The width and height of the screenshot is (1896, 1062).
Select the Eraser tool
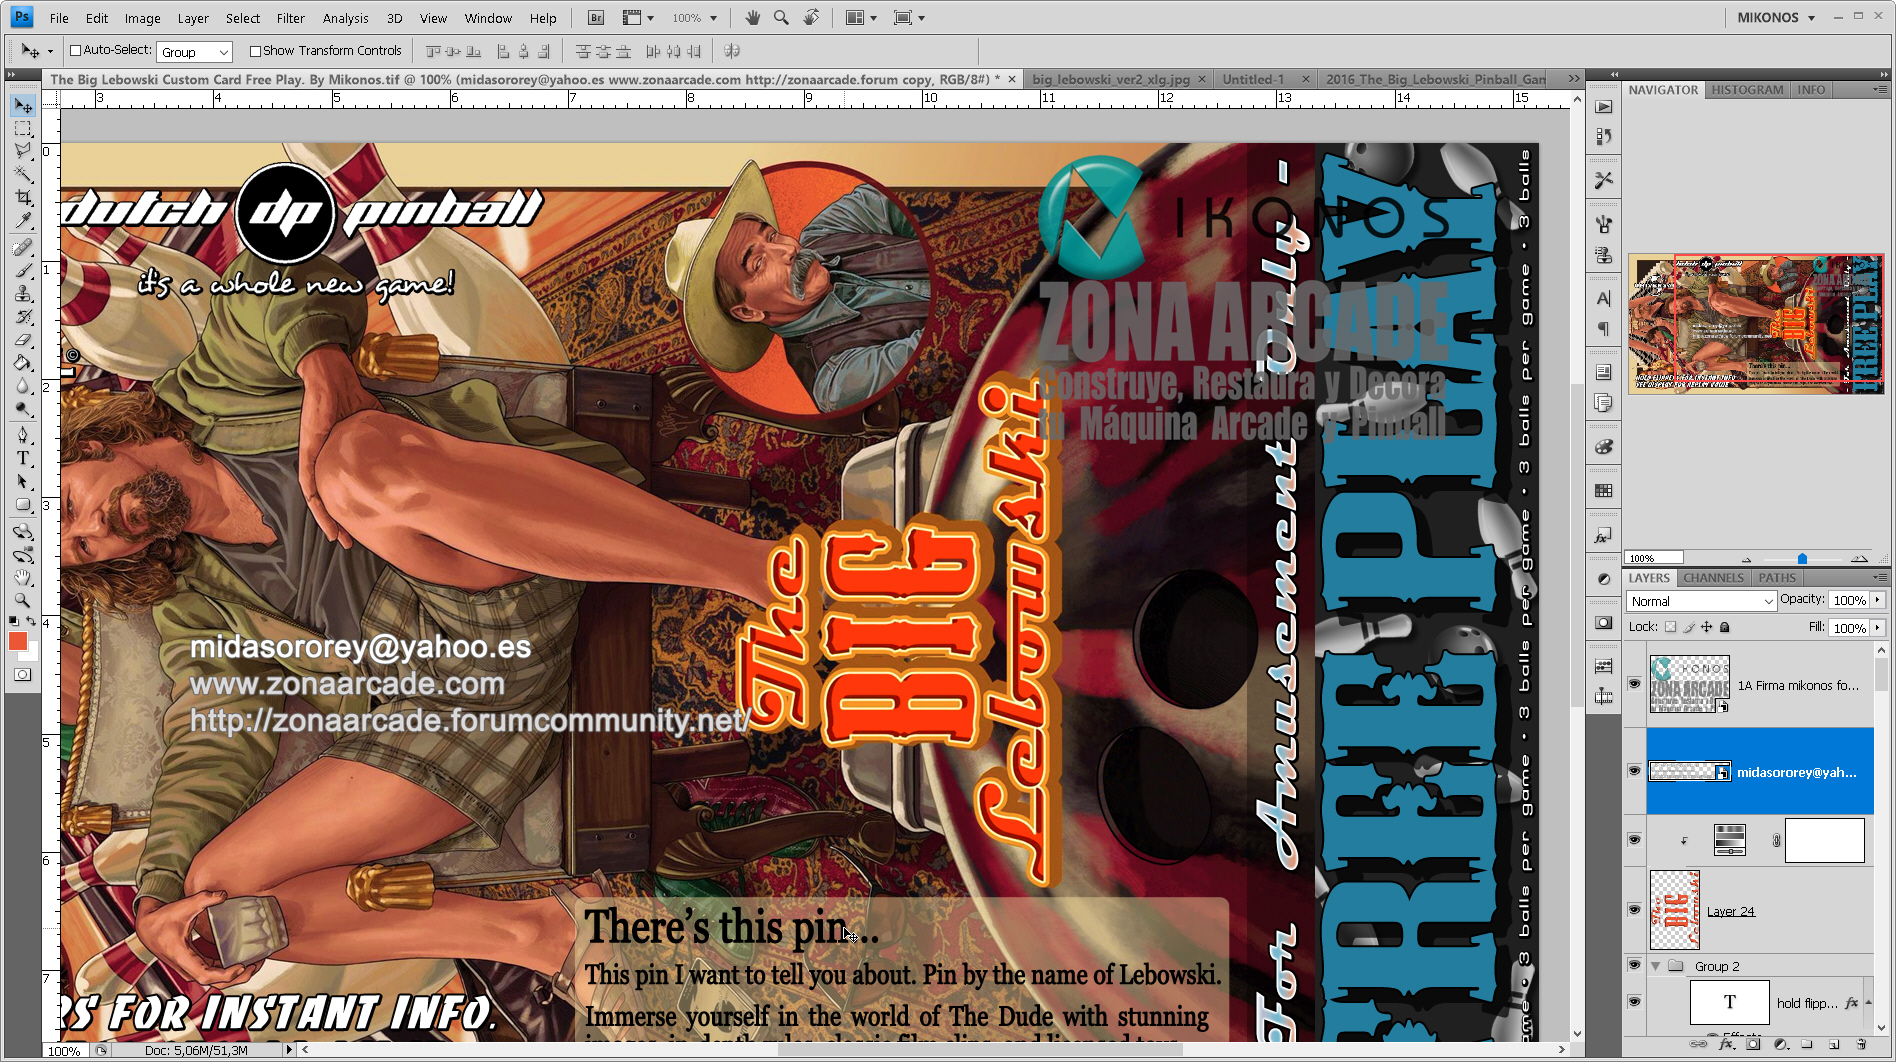pos(23,339)
